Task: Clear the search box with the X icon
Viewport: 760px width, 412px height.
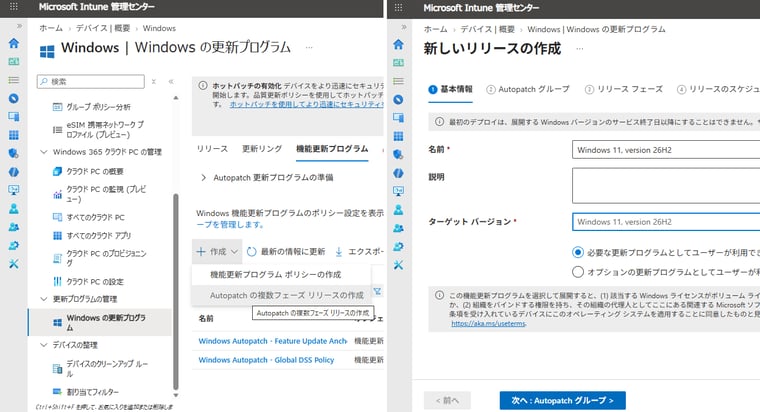Action: [x=154, y=81]
